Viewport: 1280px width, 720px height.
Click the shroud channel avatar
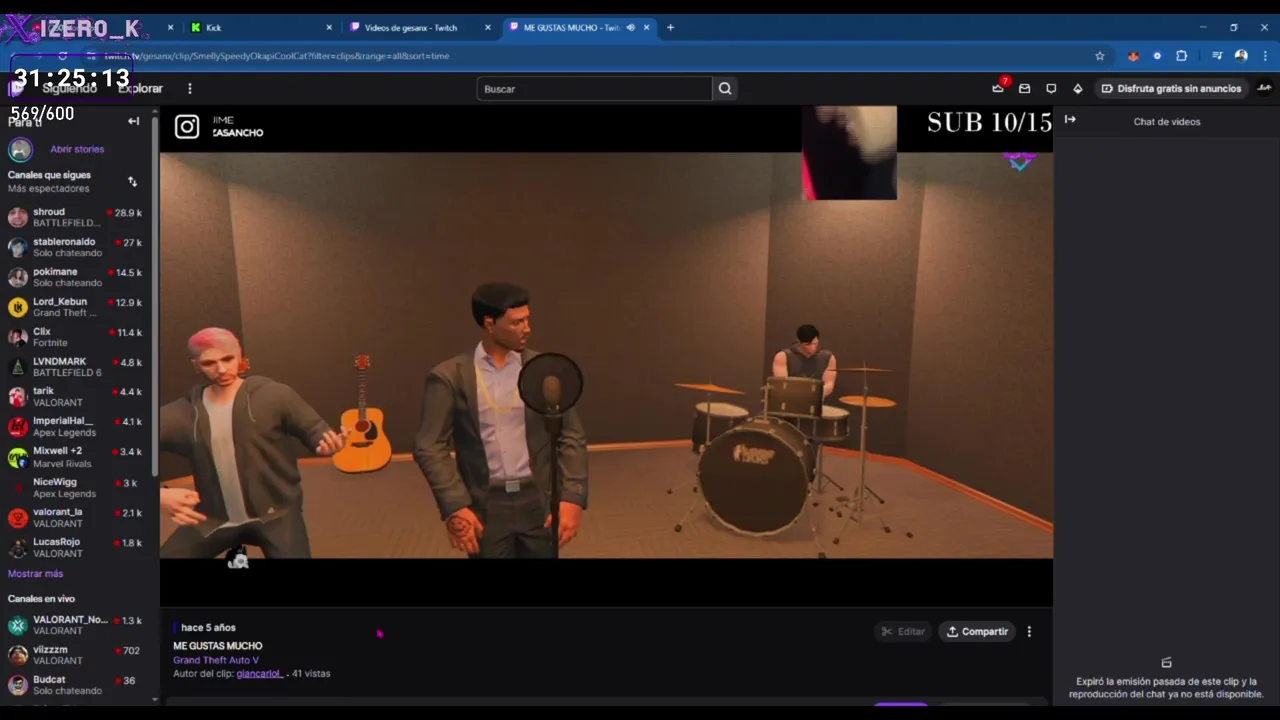click(18, 217)
